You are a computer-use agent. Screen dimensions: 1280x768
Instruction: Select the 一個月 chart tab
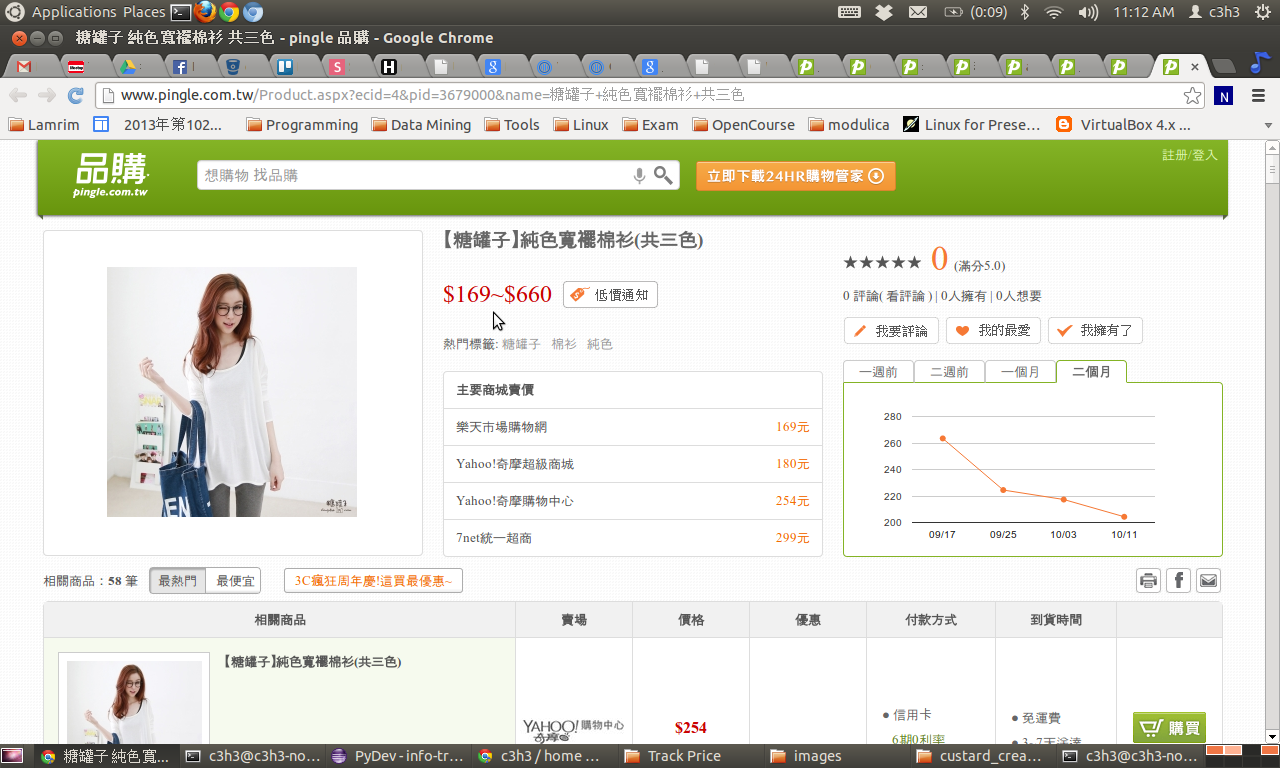click(1020, 372)
